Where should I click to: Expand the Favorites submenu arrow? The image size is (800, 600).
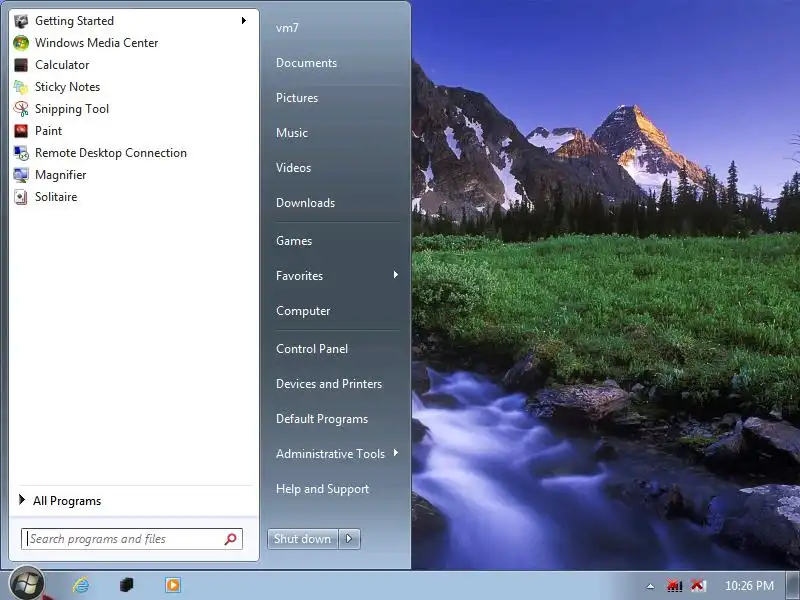(x=396, y=275)
